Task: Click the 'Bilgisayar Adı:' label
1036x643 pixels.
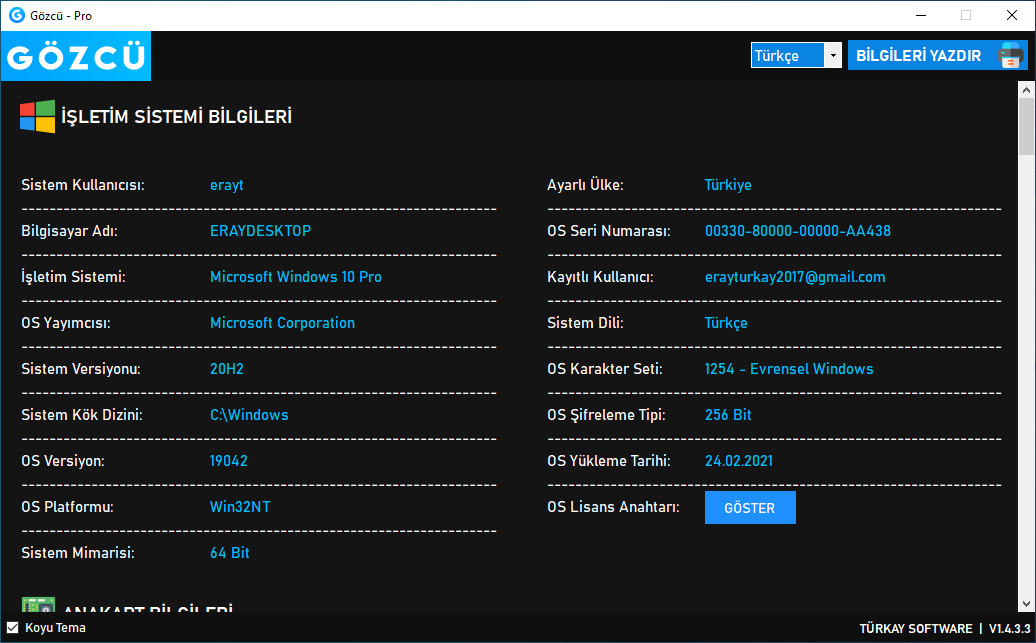Action: point(69,231)
